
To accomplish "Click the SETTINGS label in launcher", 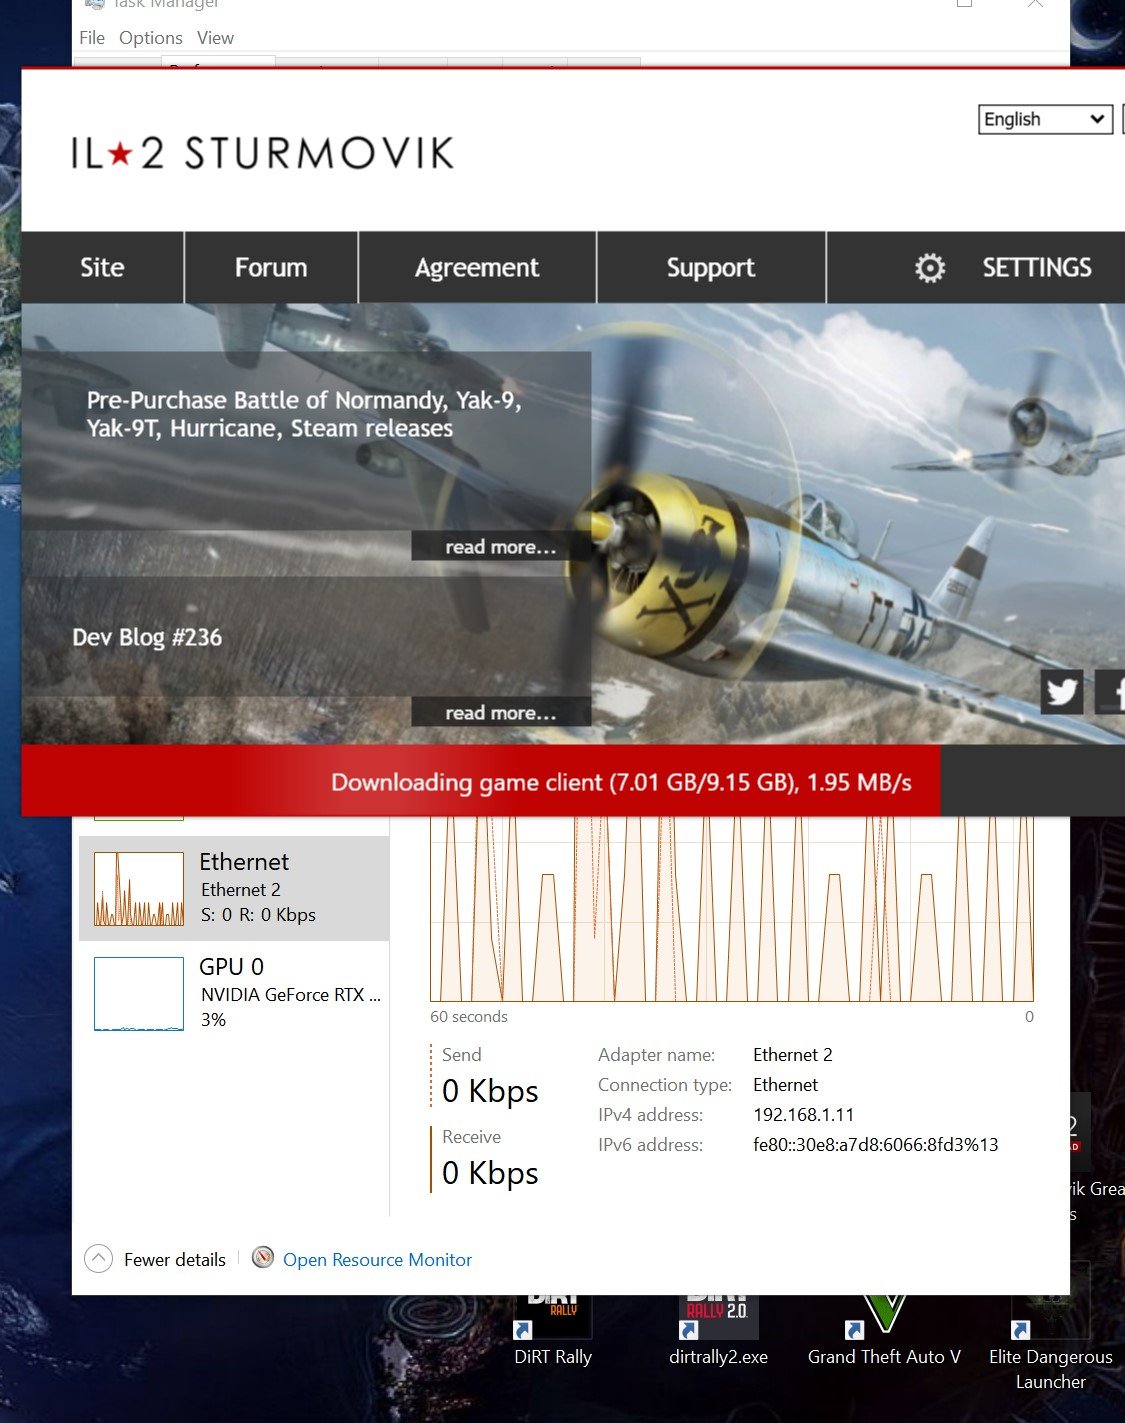I will point(1037,268).
